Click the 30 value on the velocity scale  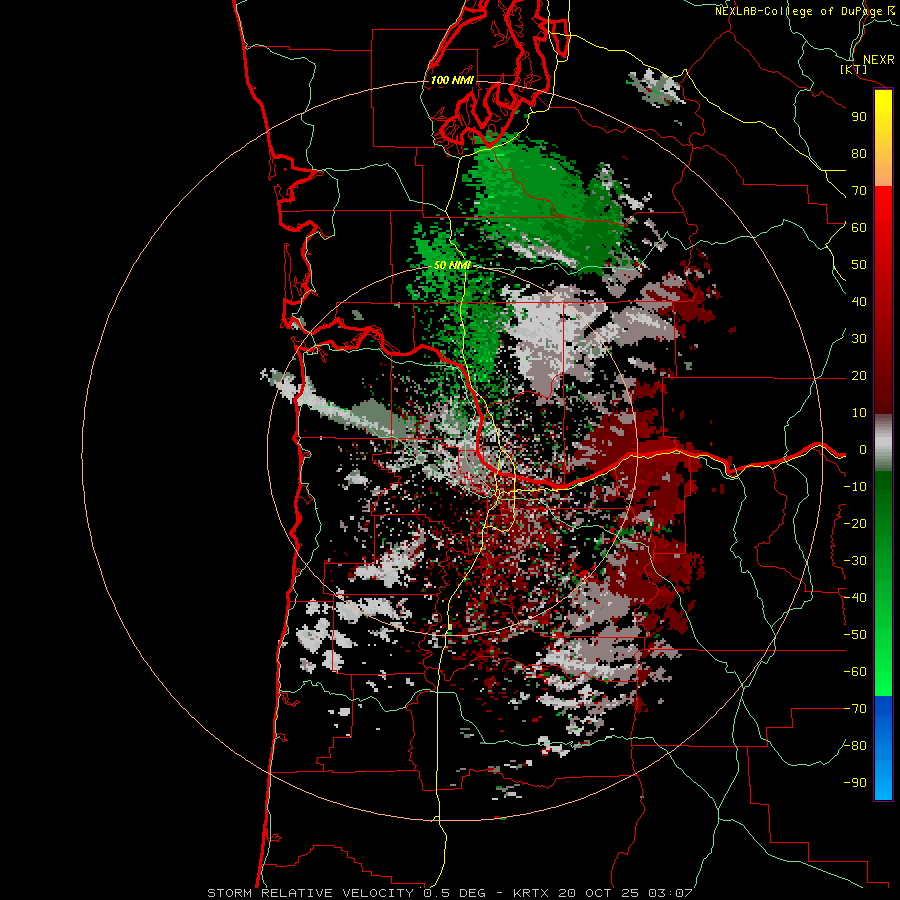[859, 339]
